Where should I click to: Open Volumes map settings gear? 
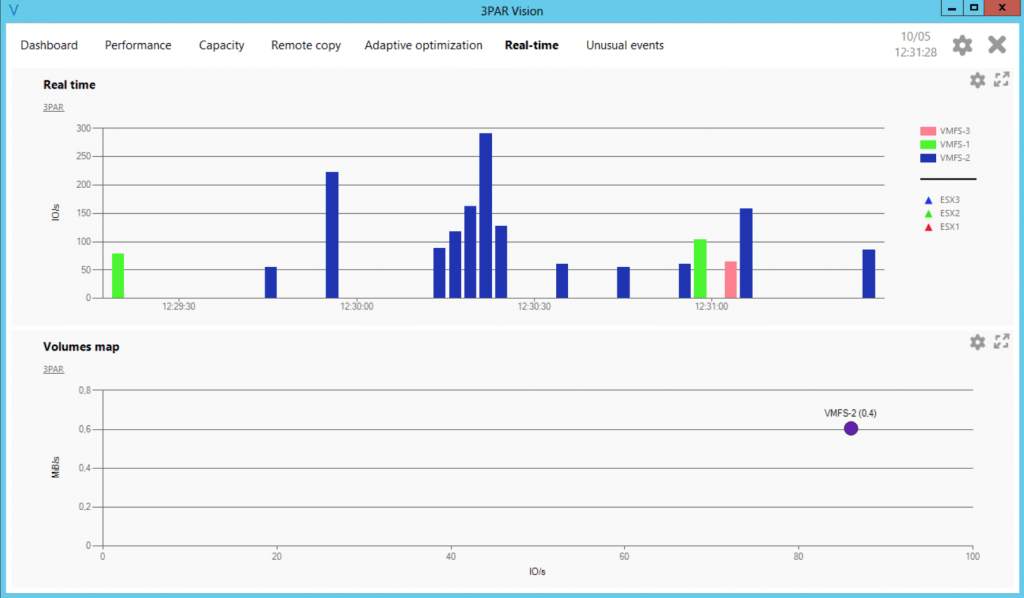tap(977, 342)
